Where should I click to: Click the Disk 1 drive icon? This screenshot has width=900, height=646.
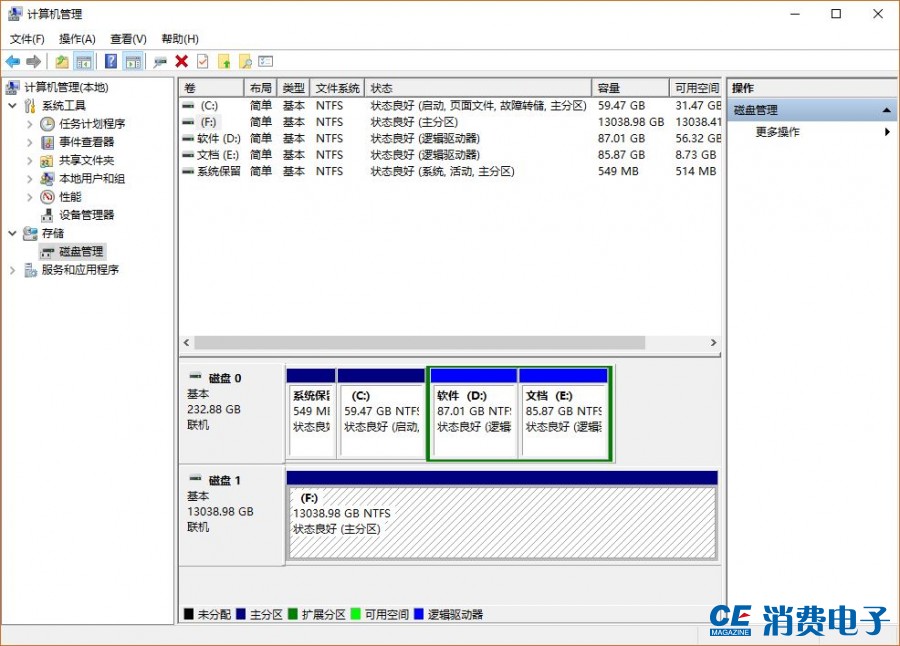tap(196, 478)
